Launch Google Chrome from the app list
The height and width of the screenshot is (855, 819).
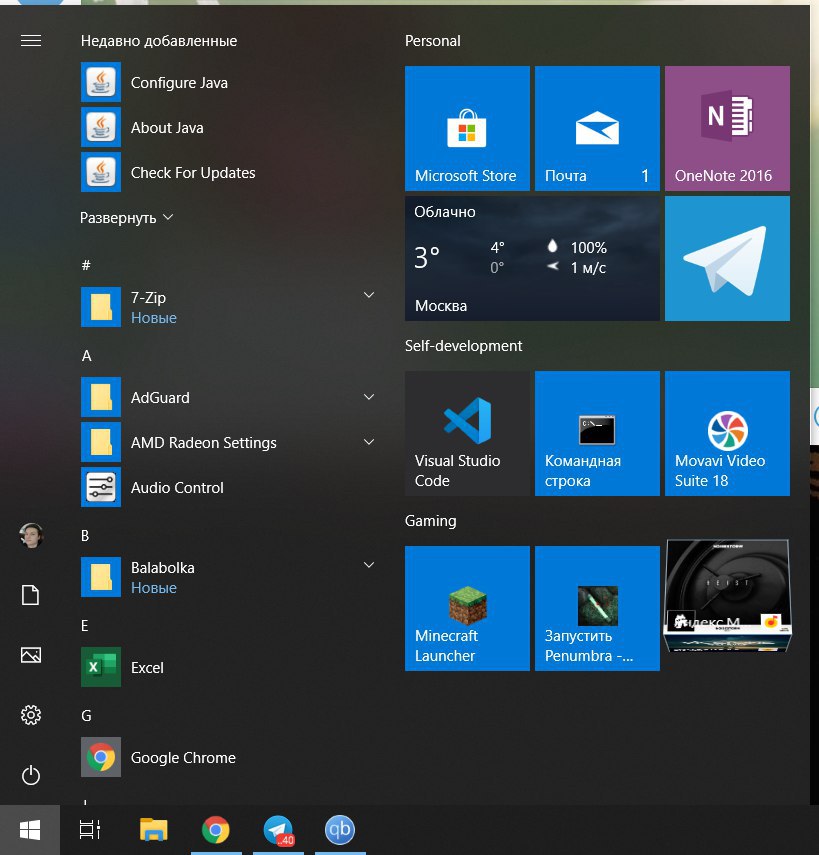(x=229, y=757)
